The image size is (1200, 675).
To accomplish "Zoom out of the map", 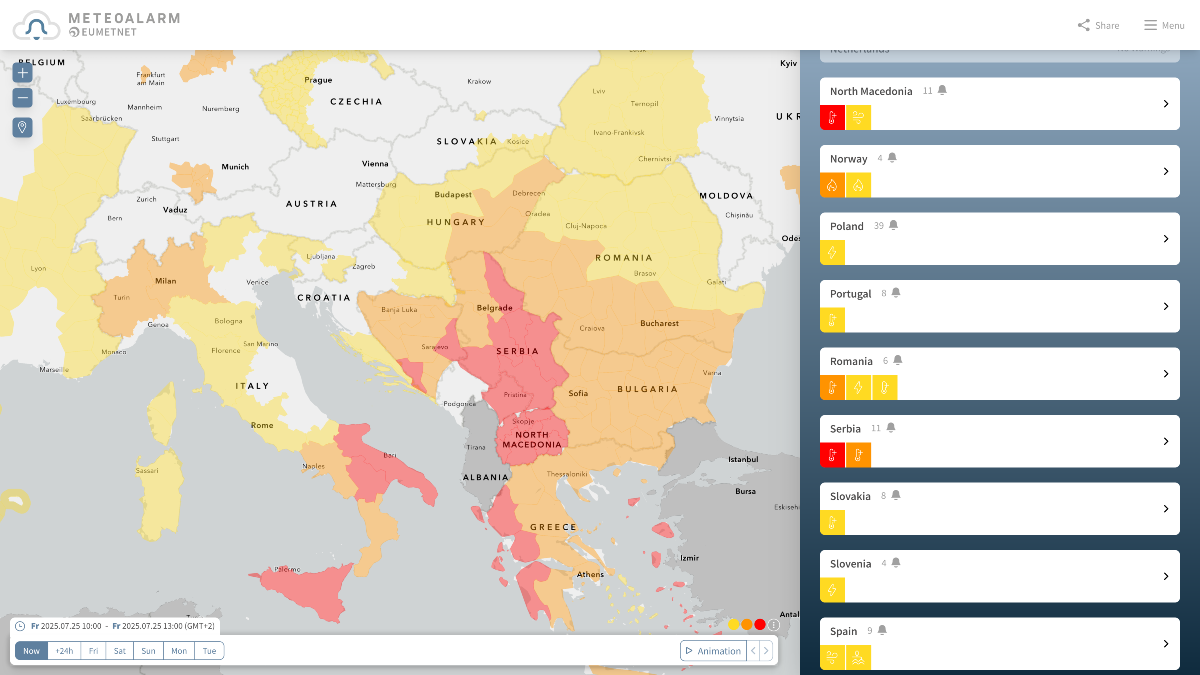I will pos(22,98).
